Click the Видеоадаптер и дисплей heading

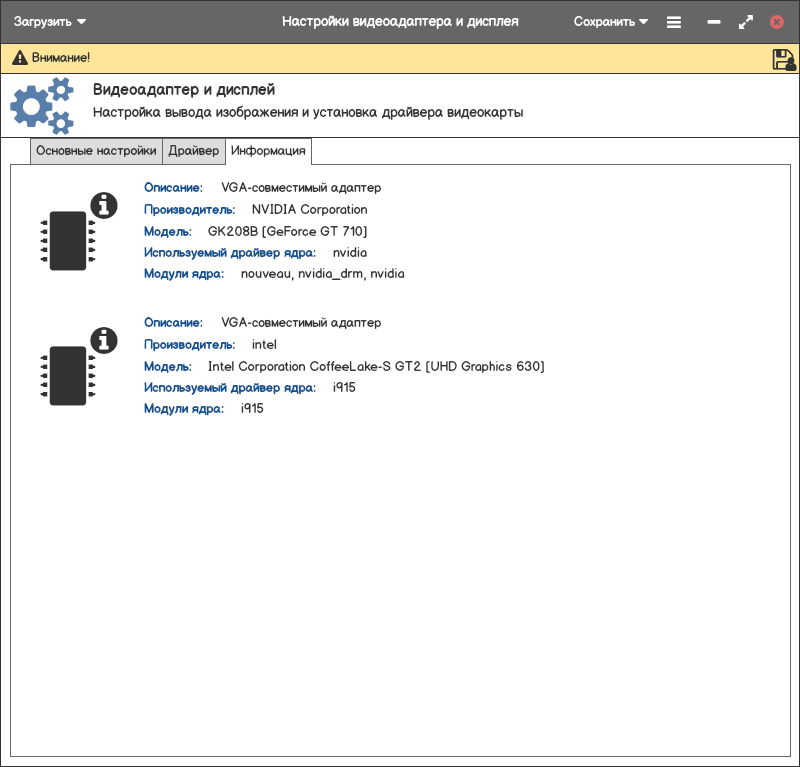[183, 90]
